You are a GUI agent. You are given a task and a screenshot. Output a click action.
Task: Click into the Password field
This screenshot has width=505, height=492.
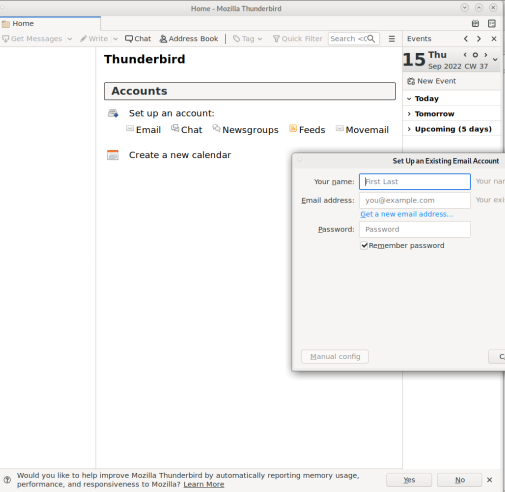point(415,229)
